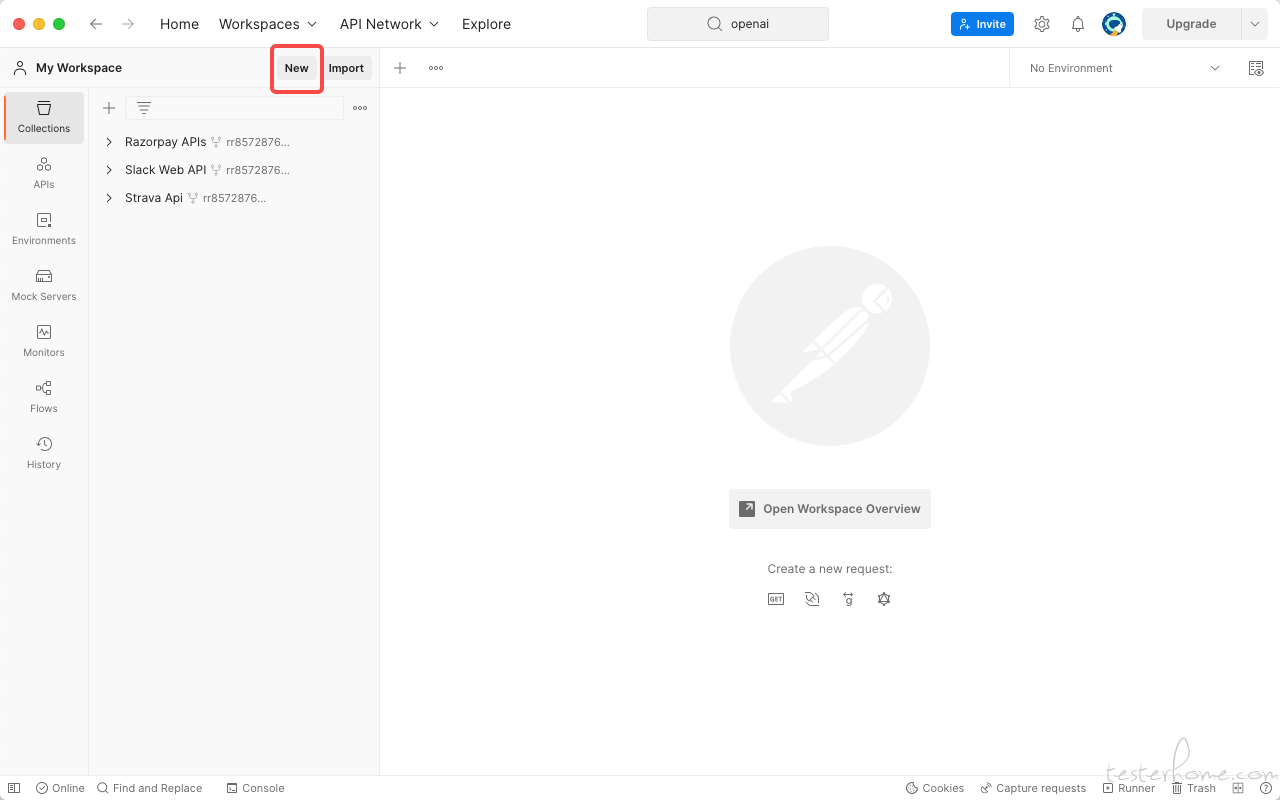Open the Monitors sidebar panel
1280x800 pixels.
(x=44, y=341)
